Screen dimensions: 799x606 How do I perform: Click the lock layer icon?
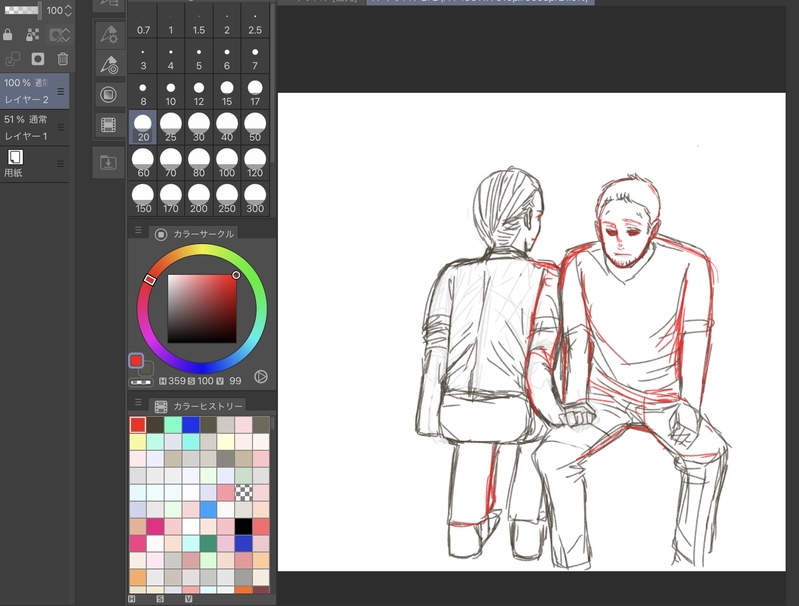9,34
